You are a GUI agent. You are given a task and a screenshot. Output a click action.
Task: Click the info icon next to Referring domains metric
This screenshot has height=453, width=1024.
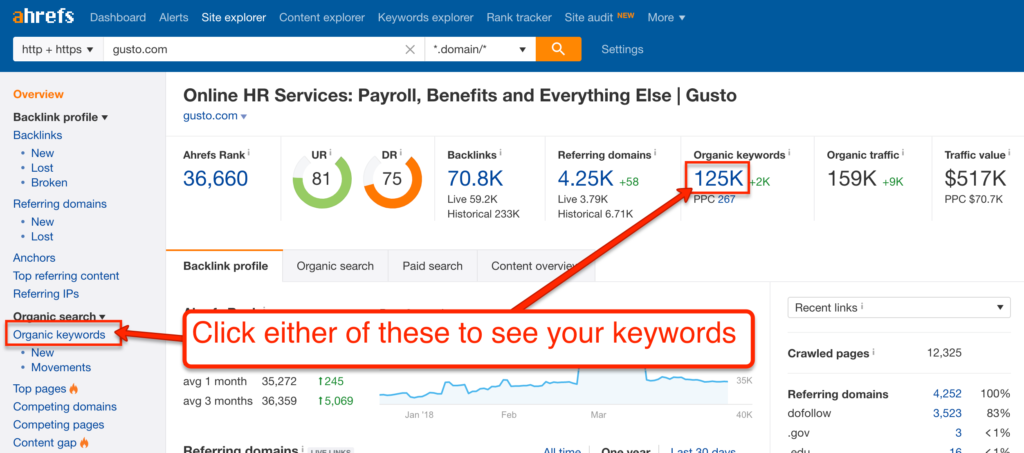(655, 152)
